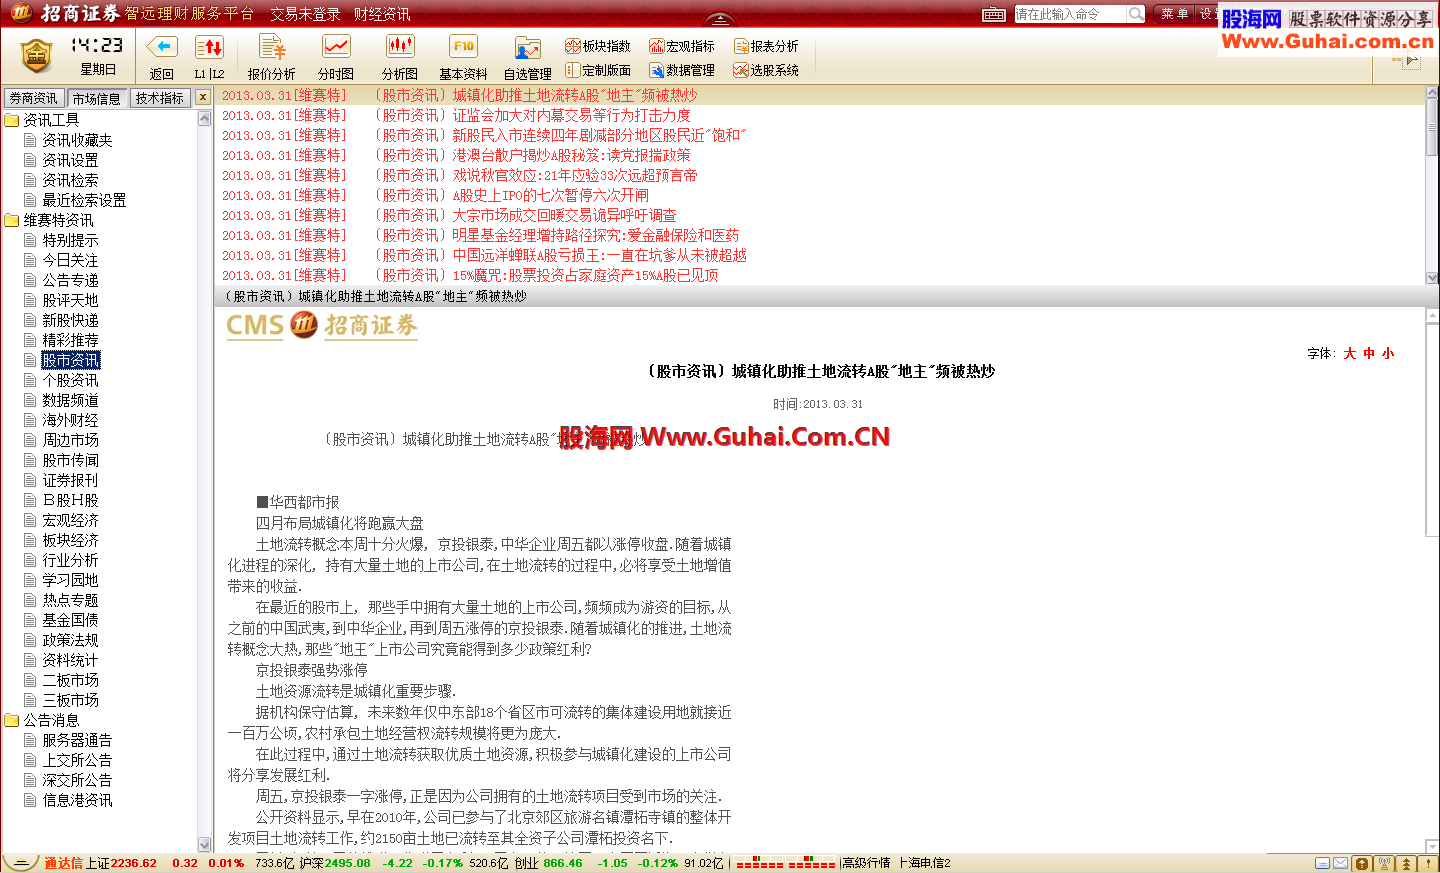1440x873 pixels.
Task: Open the envelope message icon in status bar
Action: click(x=1341, y=863)
